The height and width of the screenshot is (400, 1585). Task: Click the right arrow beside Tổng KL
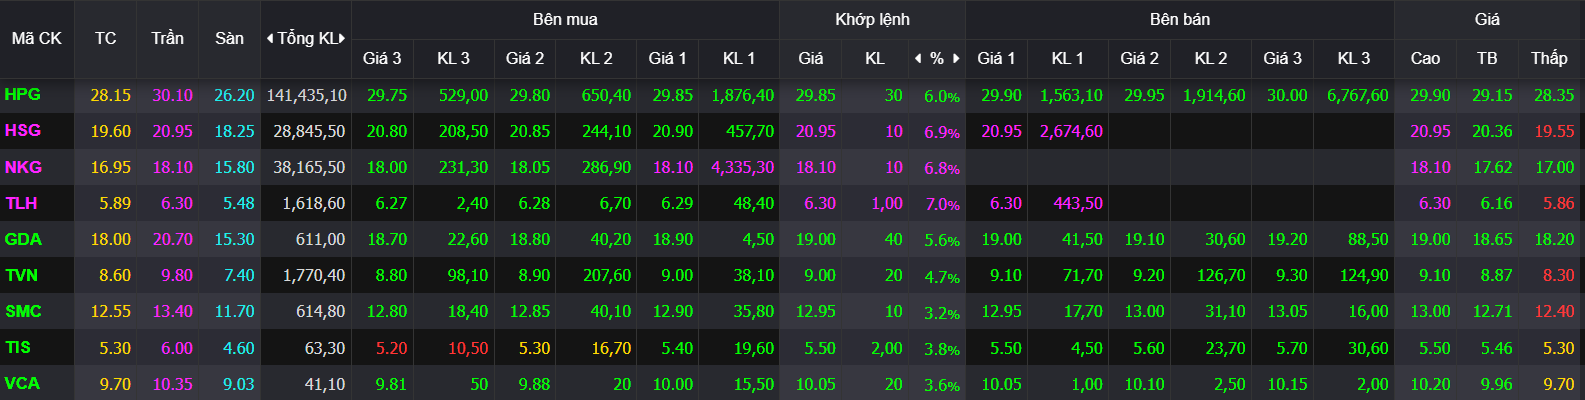coord(342,39)
